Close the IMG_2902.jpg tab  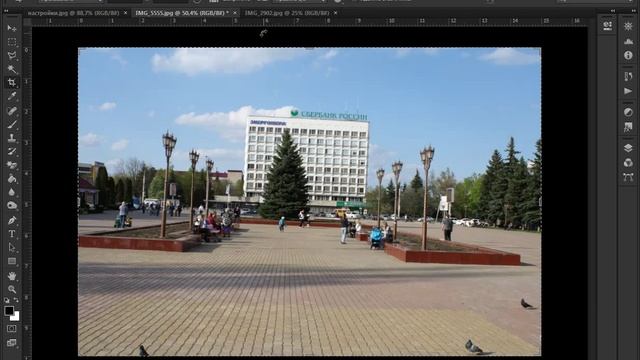336,13
